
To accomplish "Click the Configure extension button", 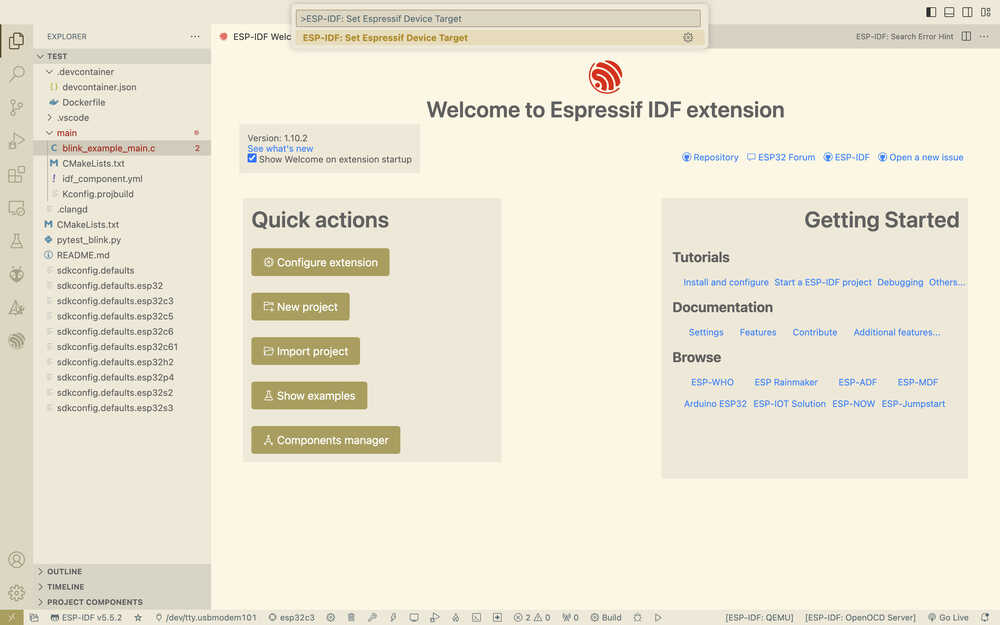I will 320,263.
